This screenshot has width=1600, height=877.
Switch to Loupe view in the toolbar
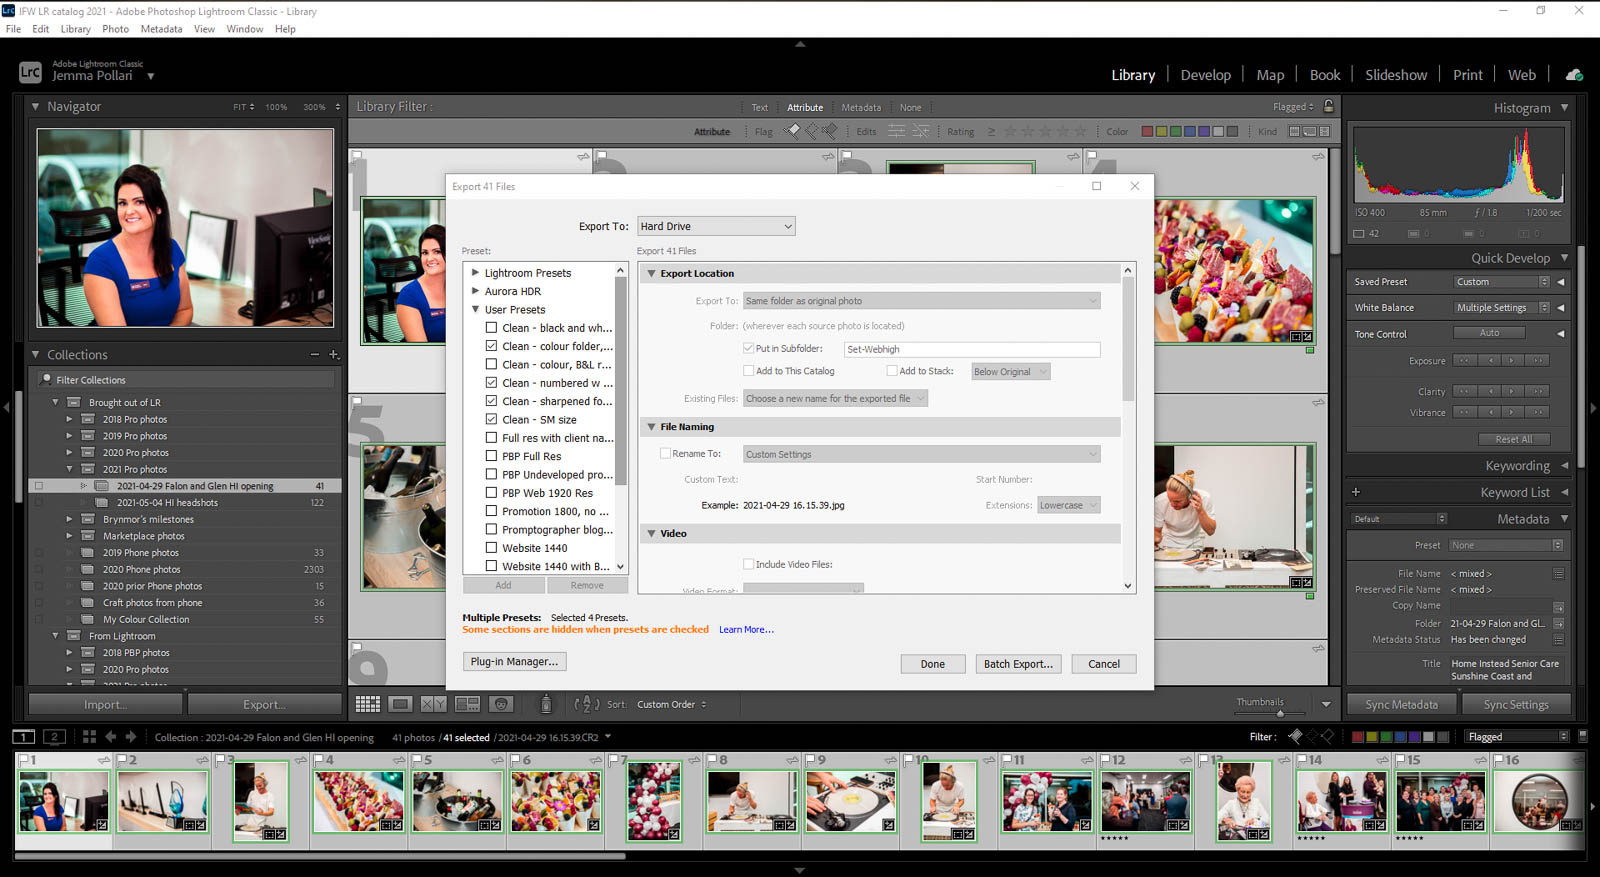[x=400, y=704]
